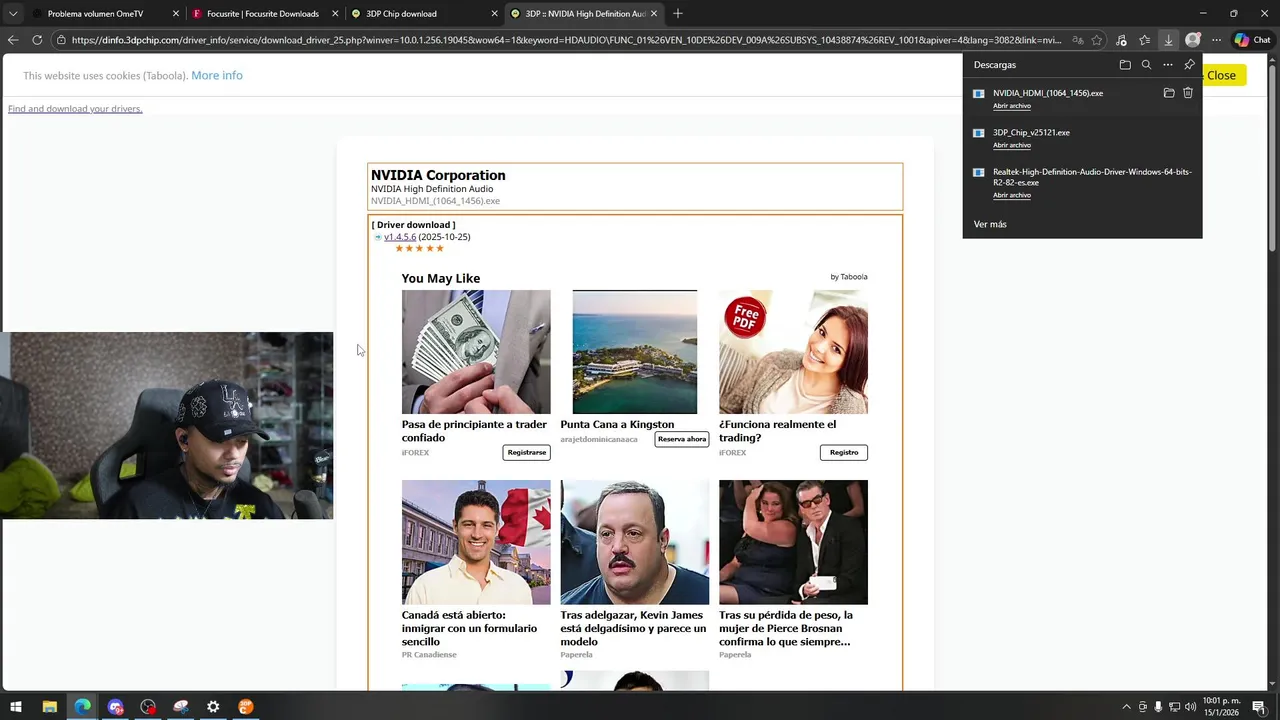The height and width of the screenshot is (720, 1280).
Task: Click translate icon in address bar
Action: tap(1077, 40)
